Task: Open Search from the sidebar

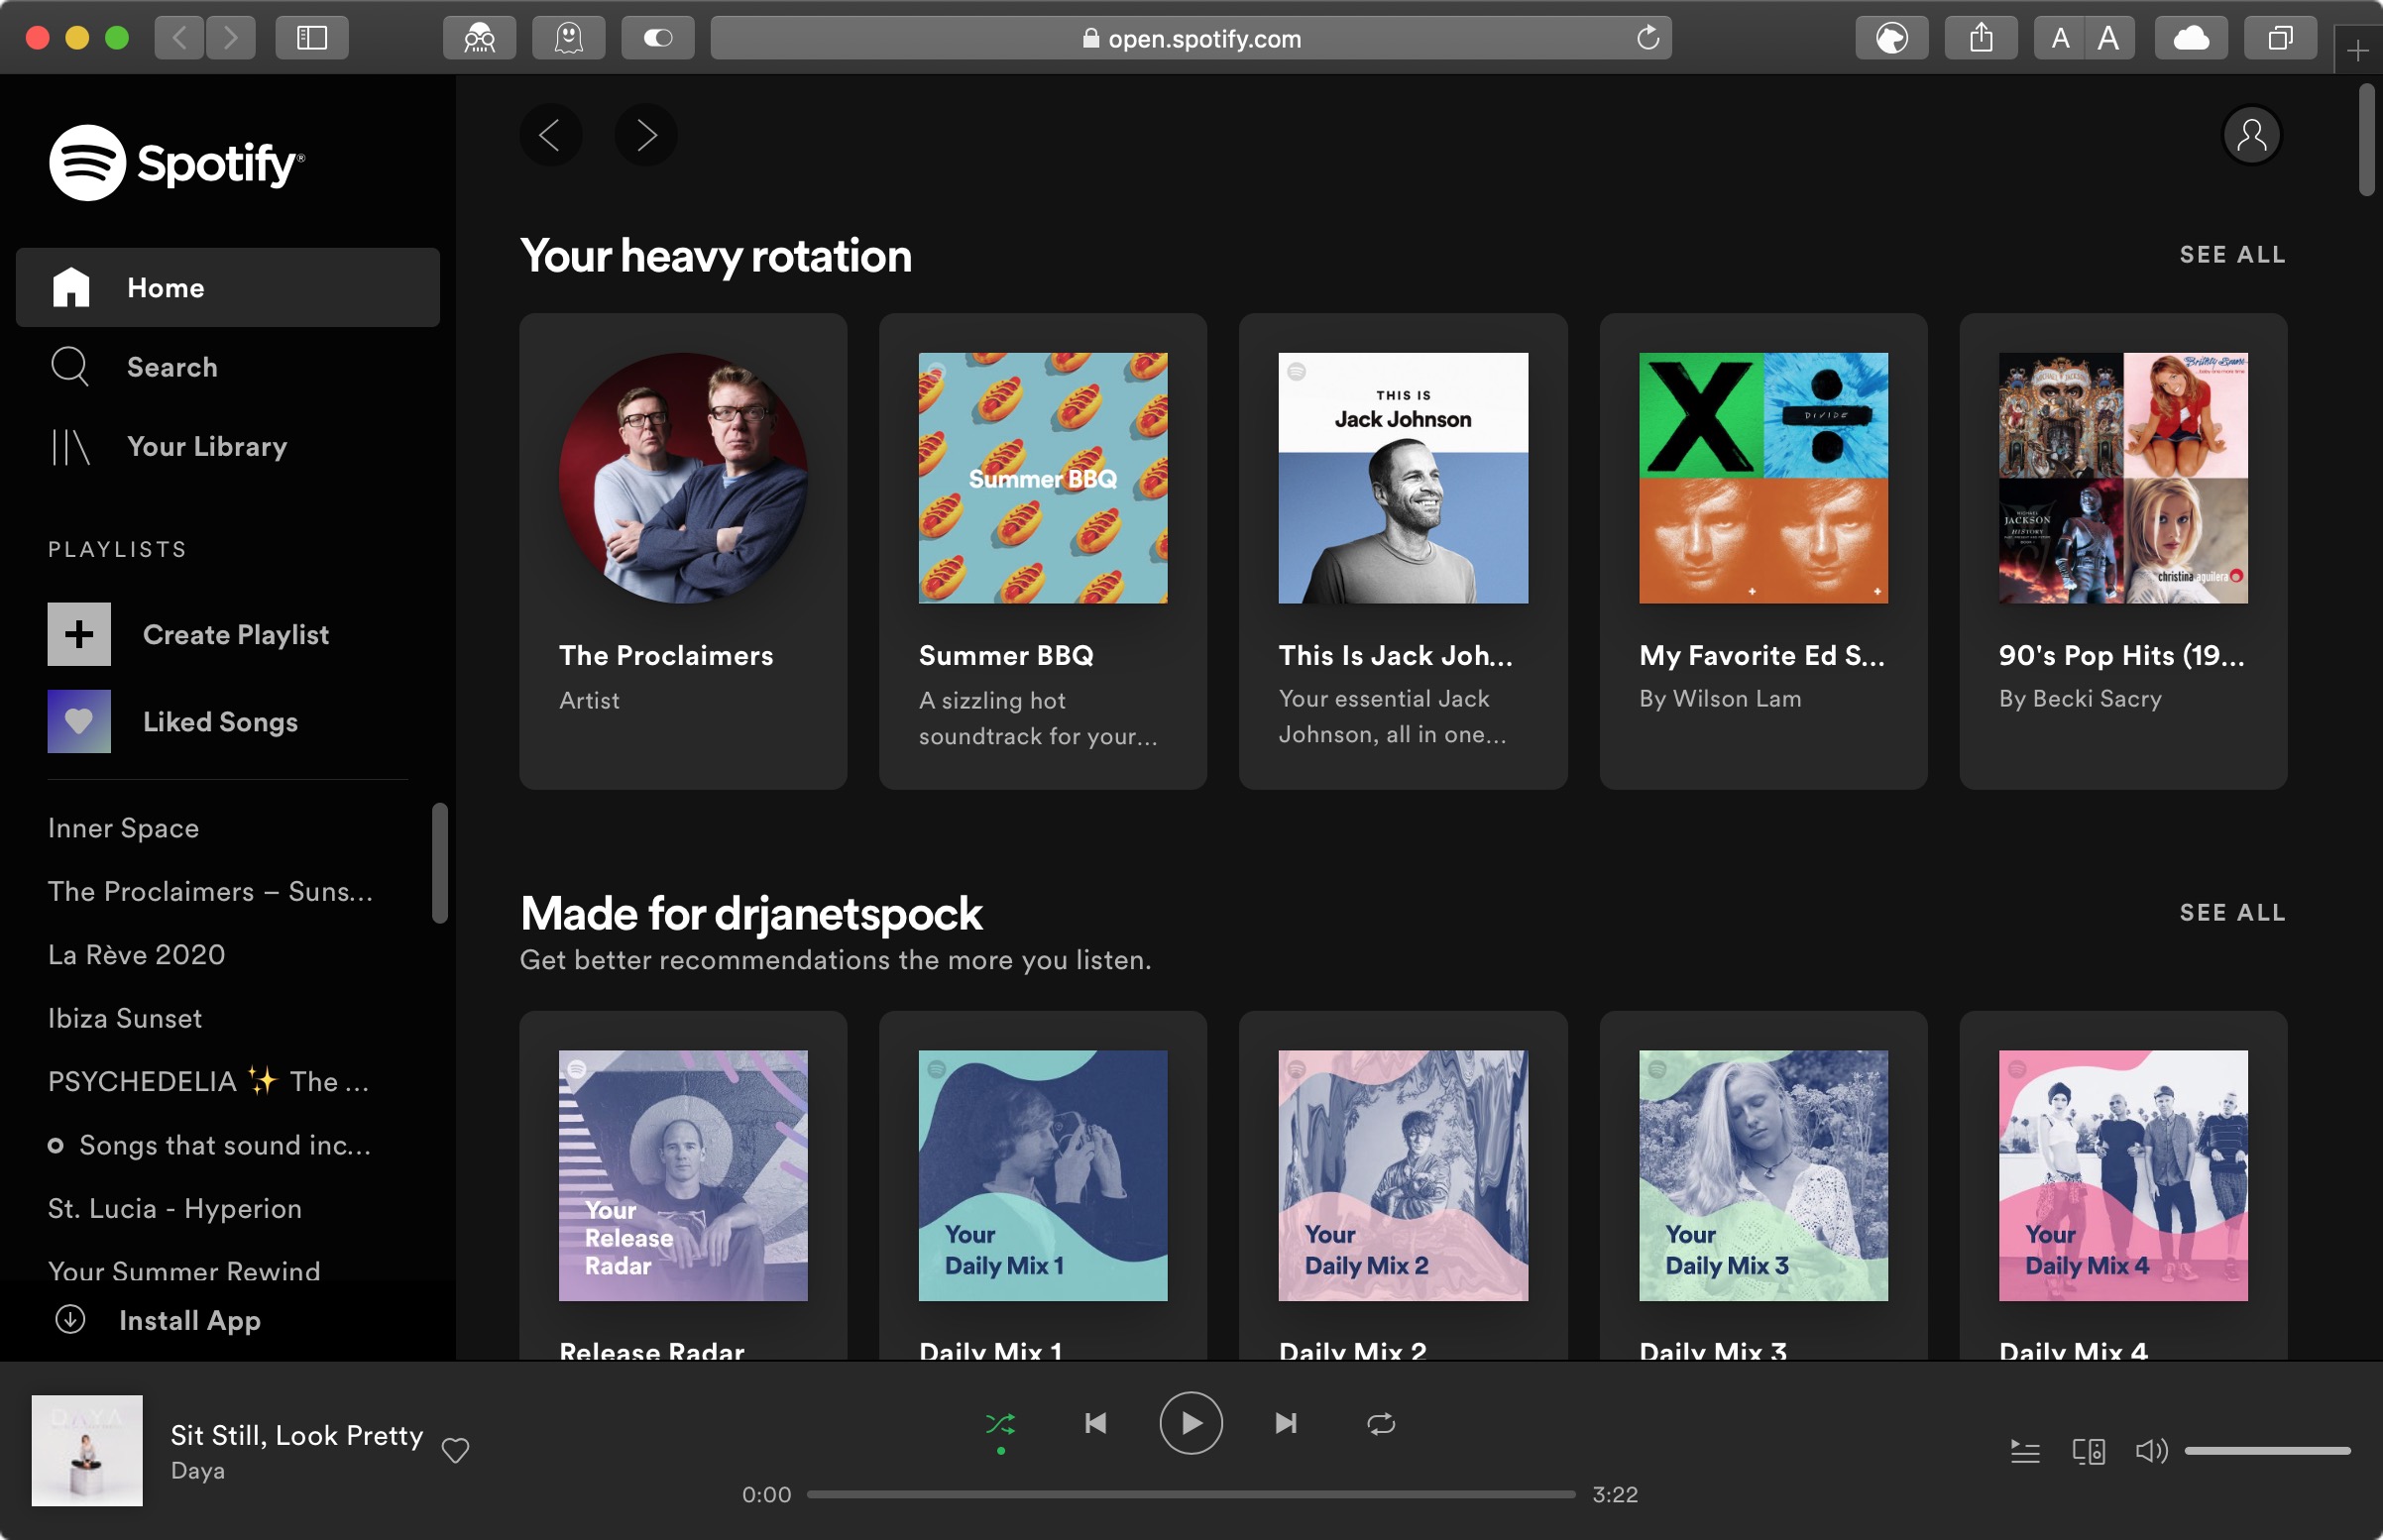Action: (x=172, y=367)
